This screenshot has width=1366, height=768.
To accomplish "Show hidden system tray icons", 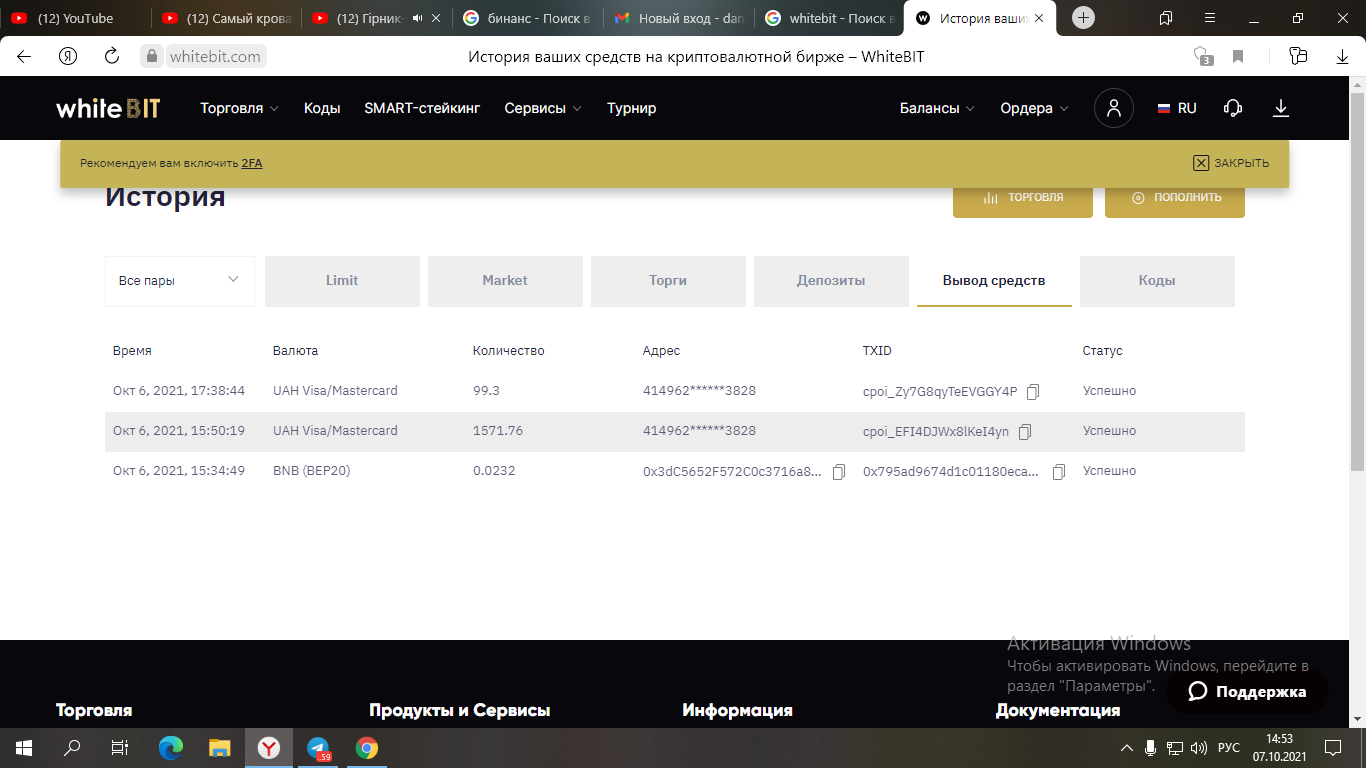I will click(1127, 748).
